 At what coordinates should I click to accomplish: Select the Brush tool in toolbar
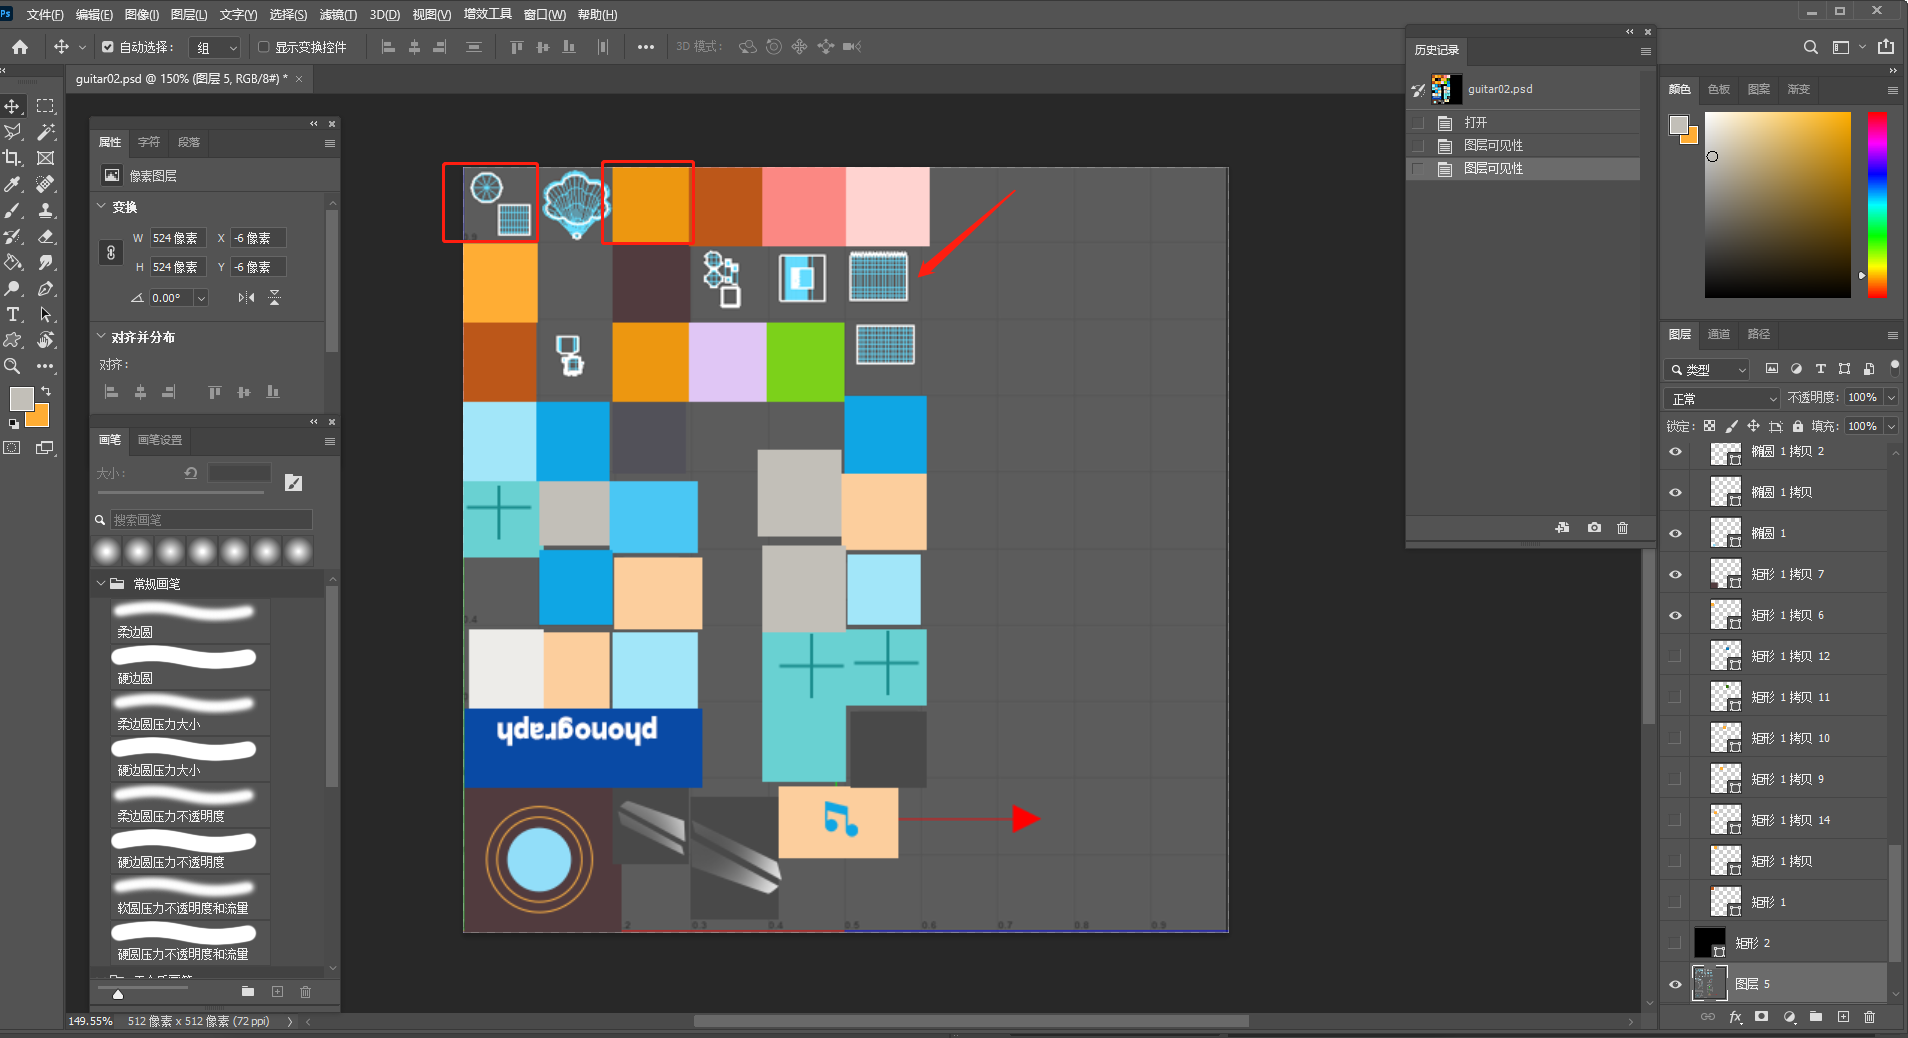tap(13, 210)
